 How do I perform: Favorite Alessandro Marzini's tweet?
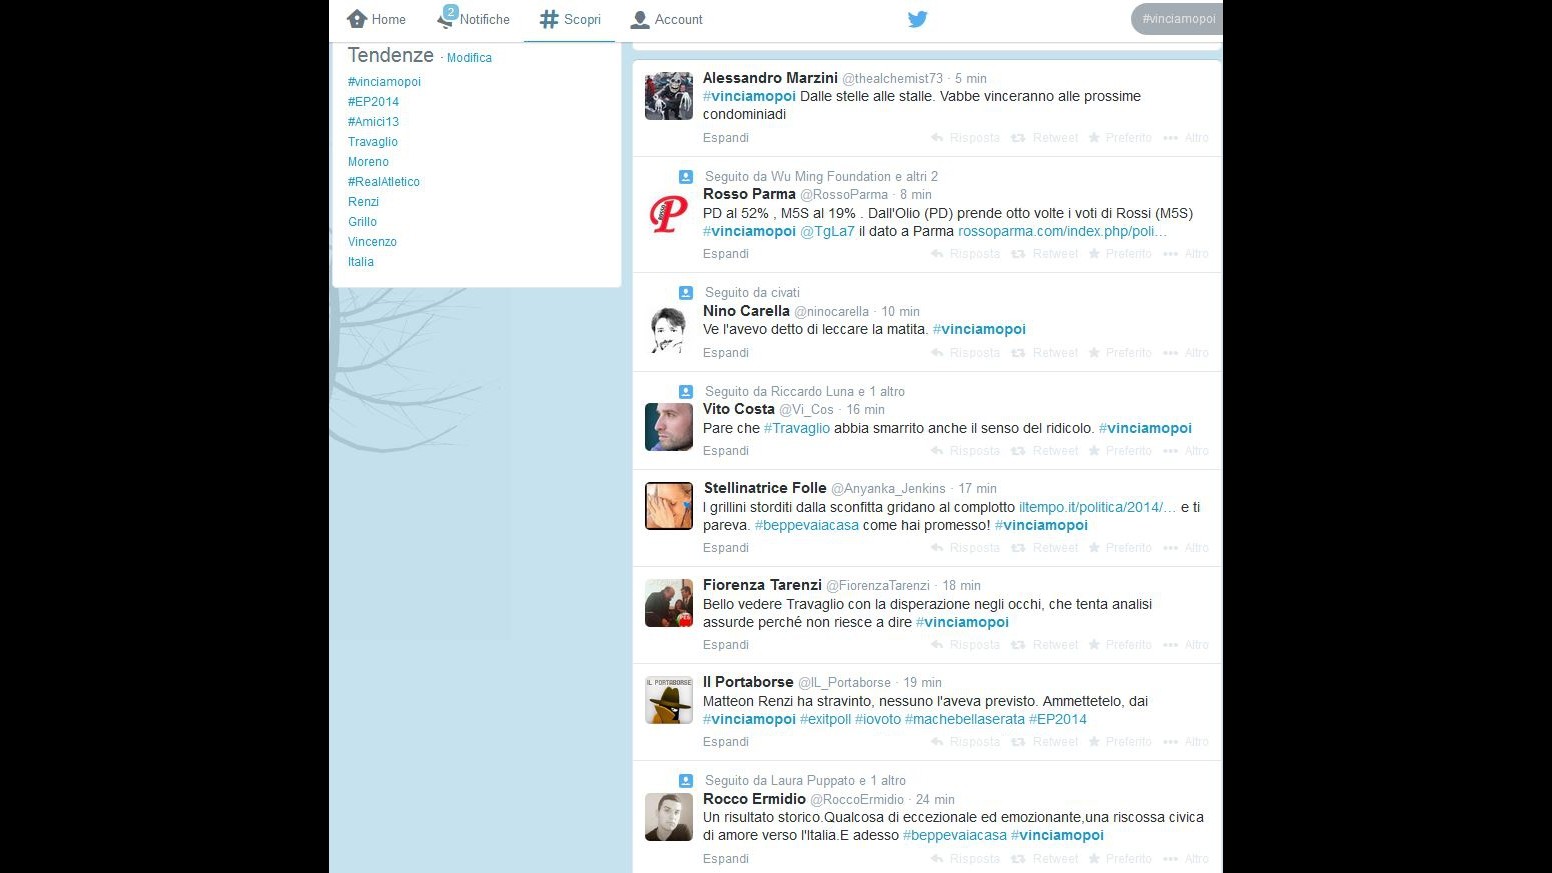1120,138
